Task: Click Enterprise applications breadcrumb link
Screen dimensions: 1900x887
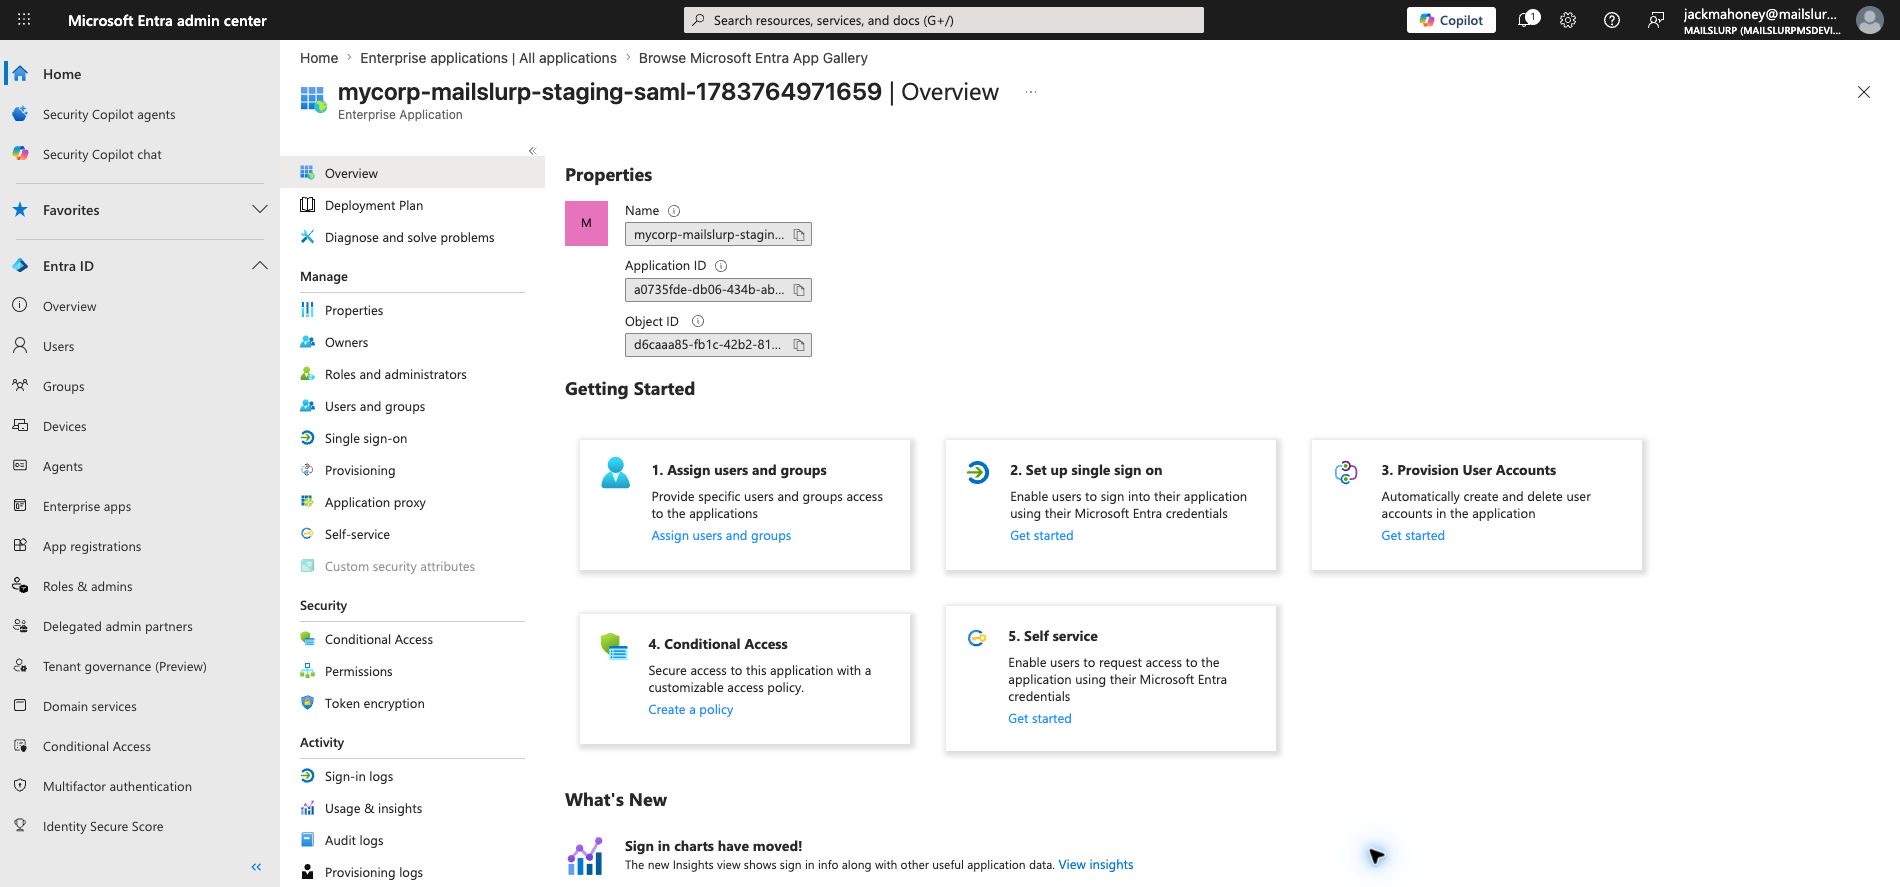Action: (x=488, y=58)
